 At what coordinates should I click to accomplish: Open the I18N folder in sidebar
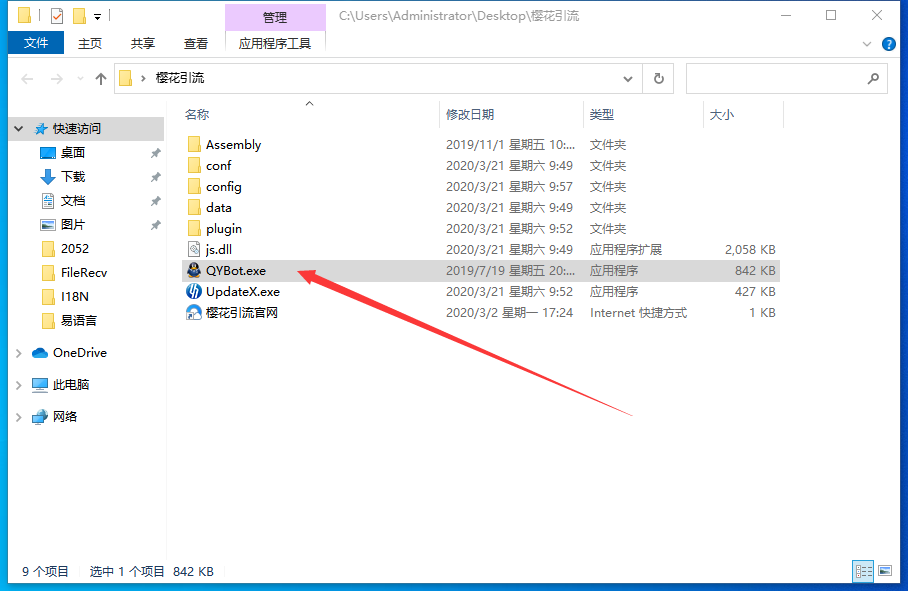(75, 296)
